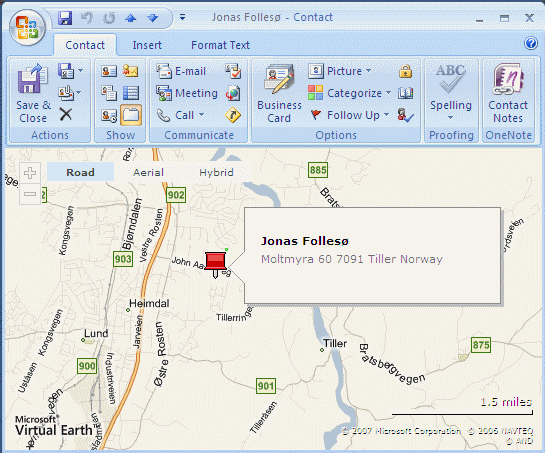
Task: Open the contact's Web Page globe icon
Action: click(233, 93)
